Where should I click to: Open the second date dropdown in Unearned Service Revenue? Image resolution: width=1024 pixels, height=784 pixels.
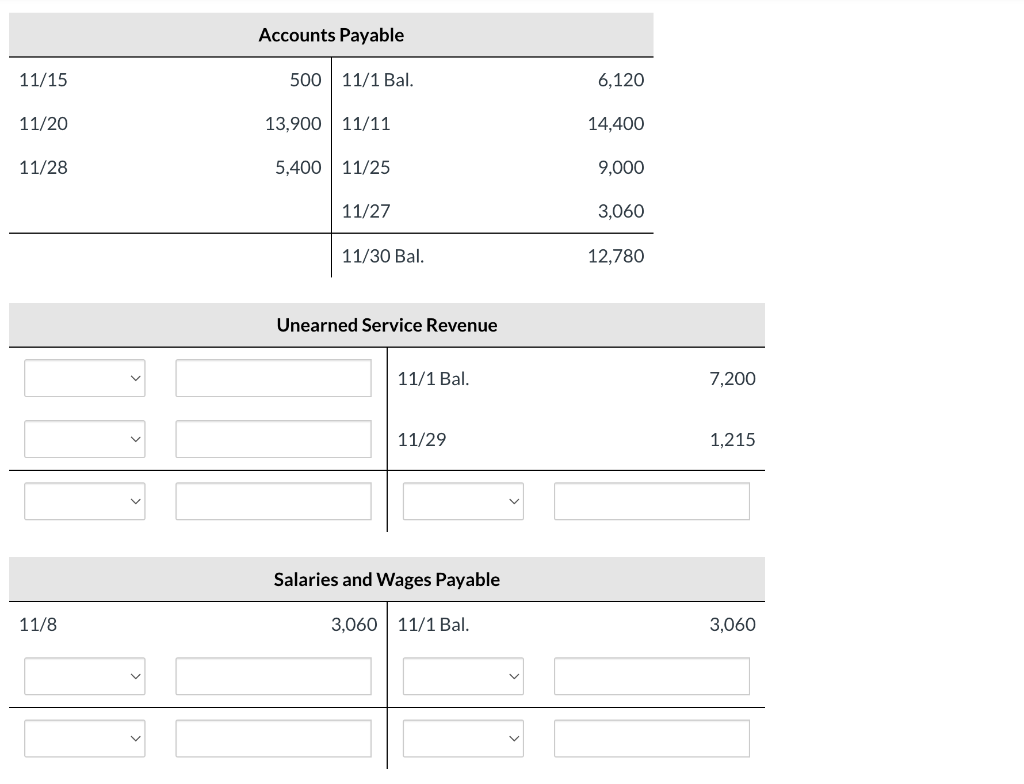coord(84,438)
